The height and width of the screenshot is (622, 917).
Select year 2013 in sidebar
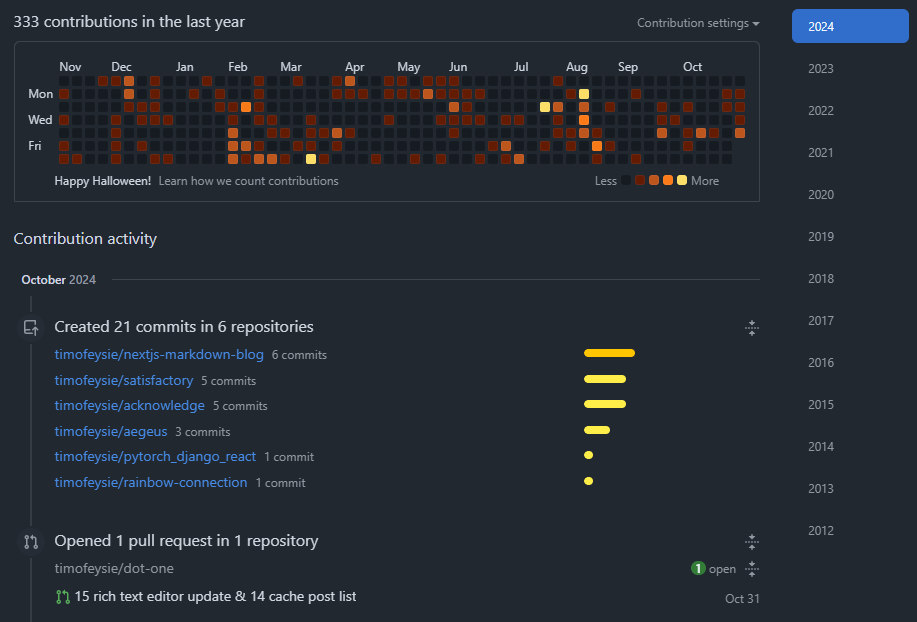click(821, 489)
